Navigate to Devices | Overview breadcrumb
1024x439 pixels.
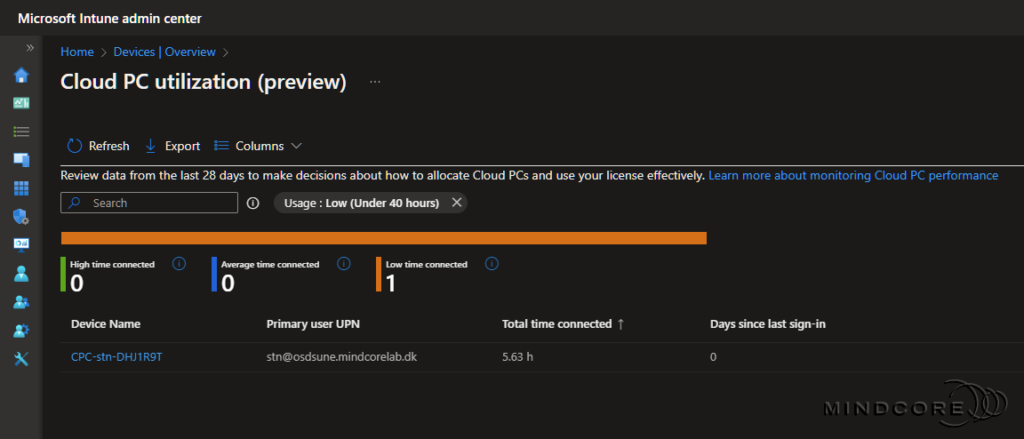pos(164,51)
